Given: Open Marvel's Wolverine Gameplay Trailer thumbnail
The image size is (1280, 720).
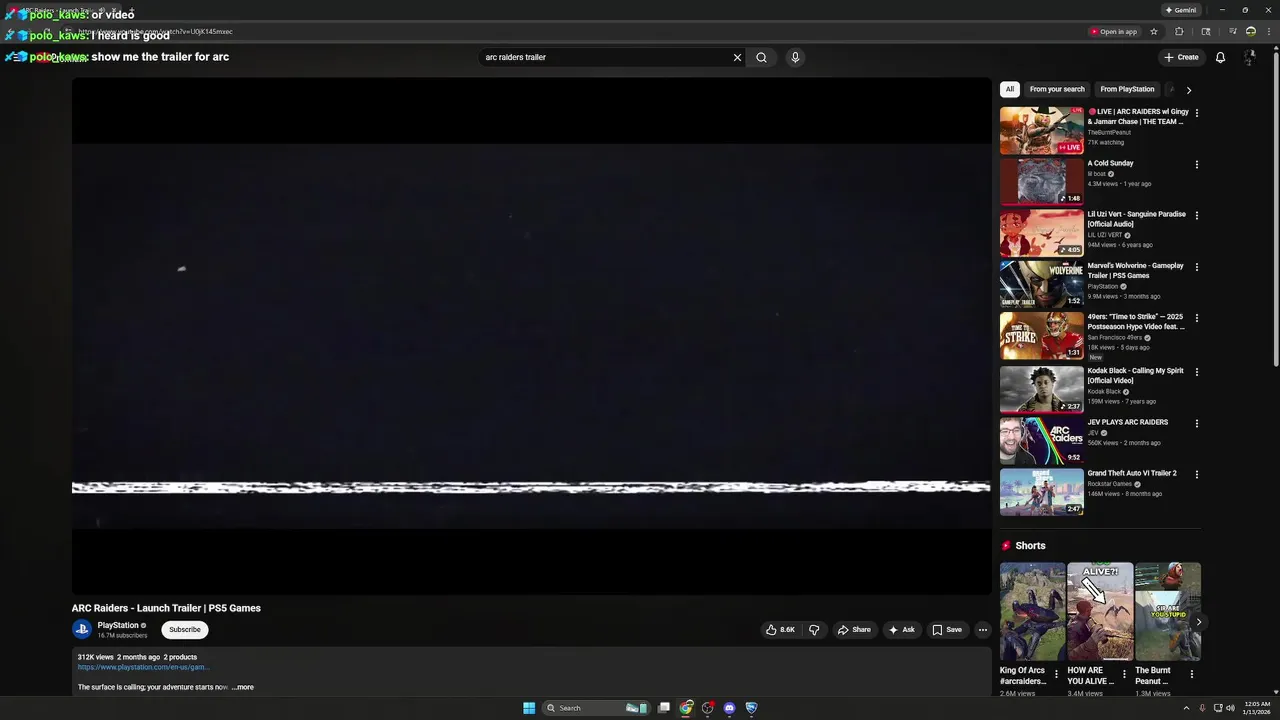Looking at the screenshot, I should (1041, 284).
